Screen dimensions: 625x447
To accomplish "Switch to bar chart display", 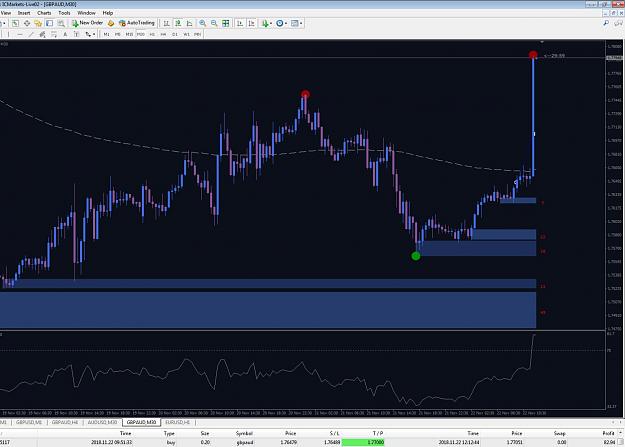I will pos(166,24).
